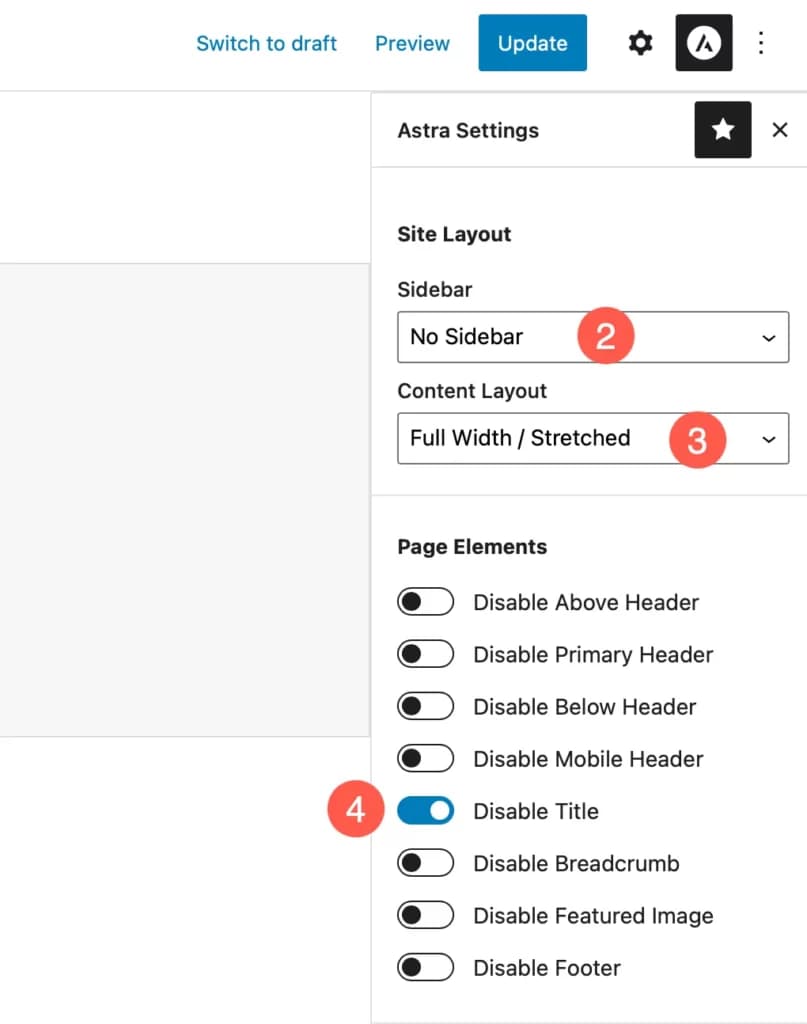Close the Astra Settings panel
807x1024 pixels.
click(780, 130)
